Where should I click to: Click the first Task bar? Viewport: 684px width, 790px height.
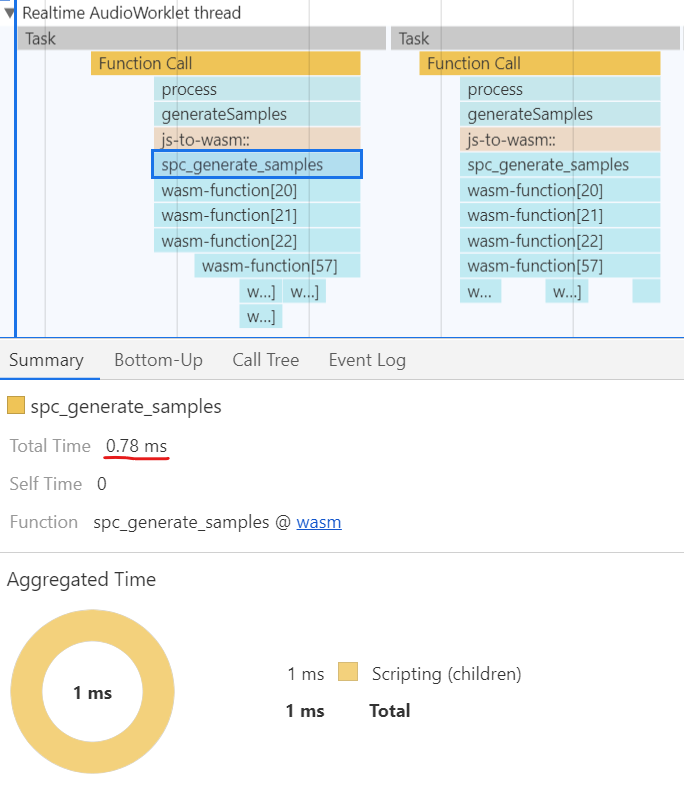(x=202, y=38)
